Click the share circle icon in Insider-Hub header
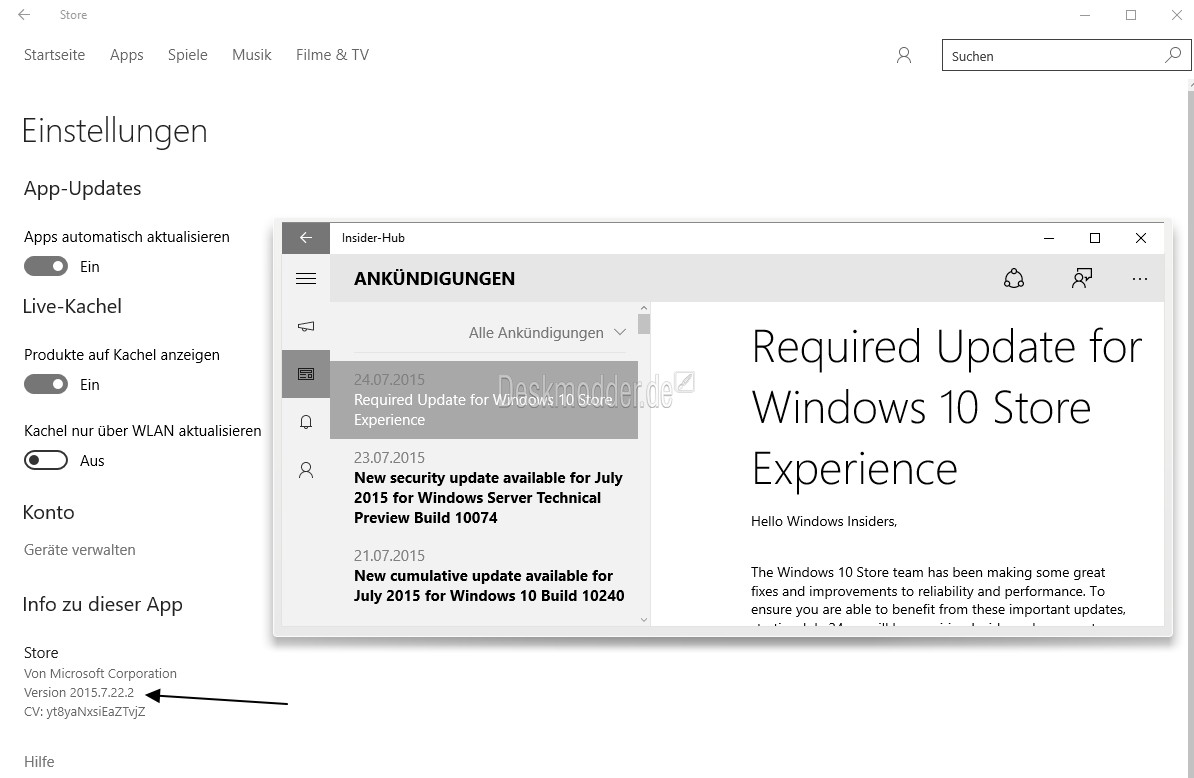1194x778 pixels. pyautogui.click(x=1014, y=279)
